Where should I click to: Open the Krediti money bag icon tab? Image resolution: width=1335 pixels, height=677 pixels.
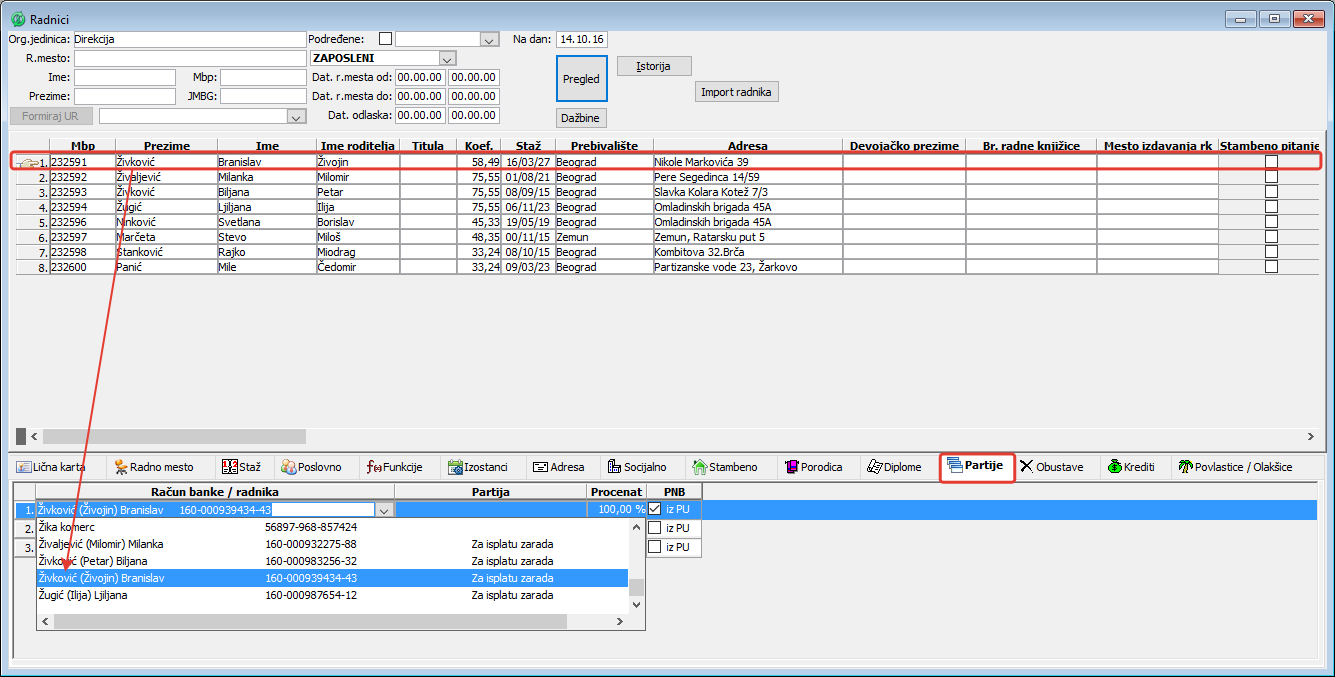pyautogui.click(x=1114, y=467)
